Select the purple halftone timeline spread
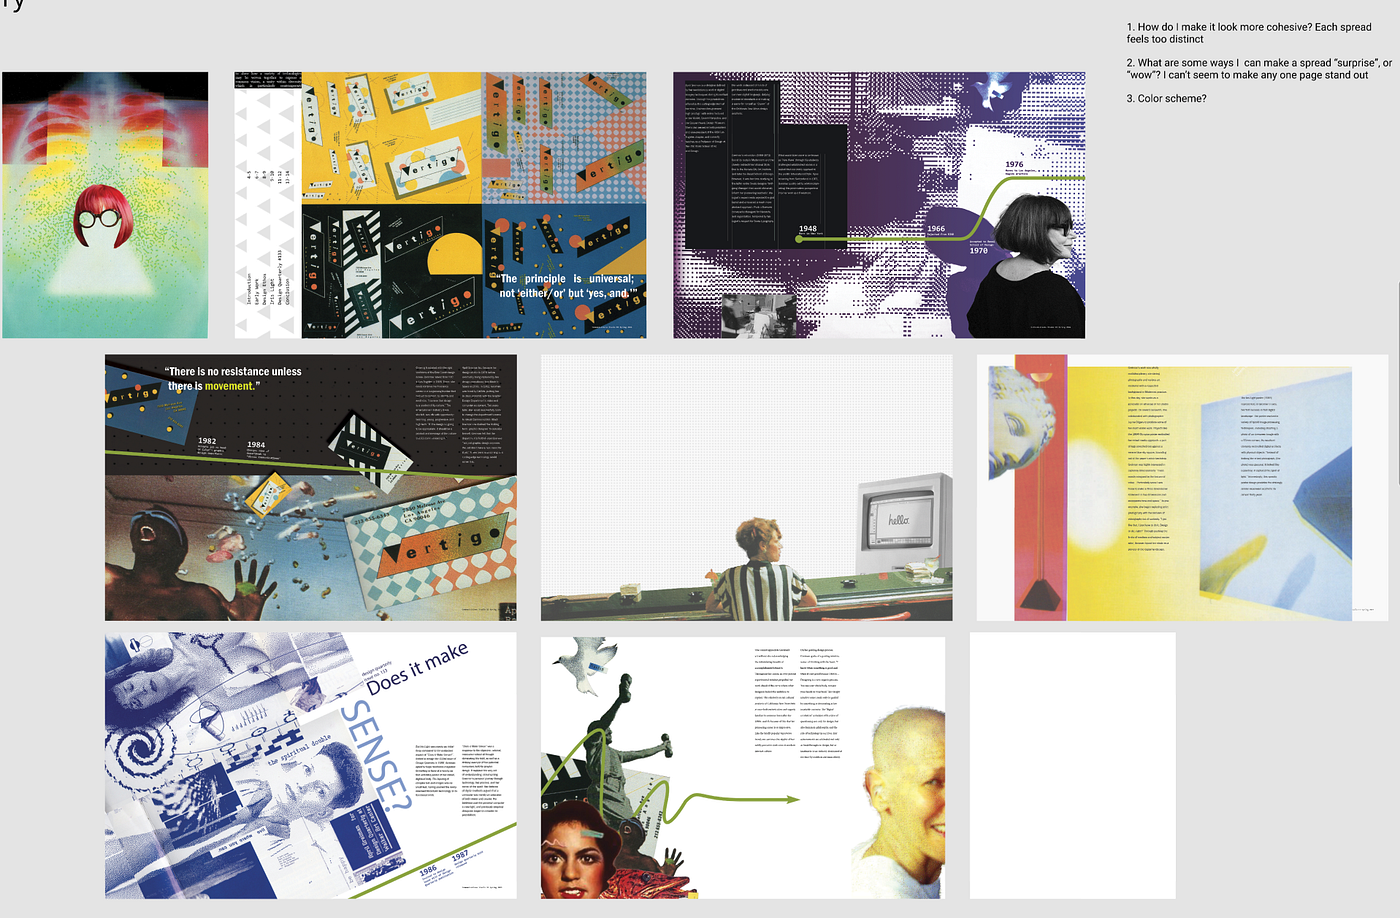Screen dimensions: 1400x918 (x=879, y=205)
